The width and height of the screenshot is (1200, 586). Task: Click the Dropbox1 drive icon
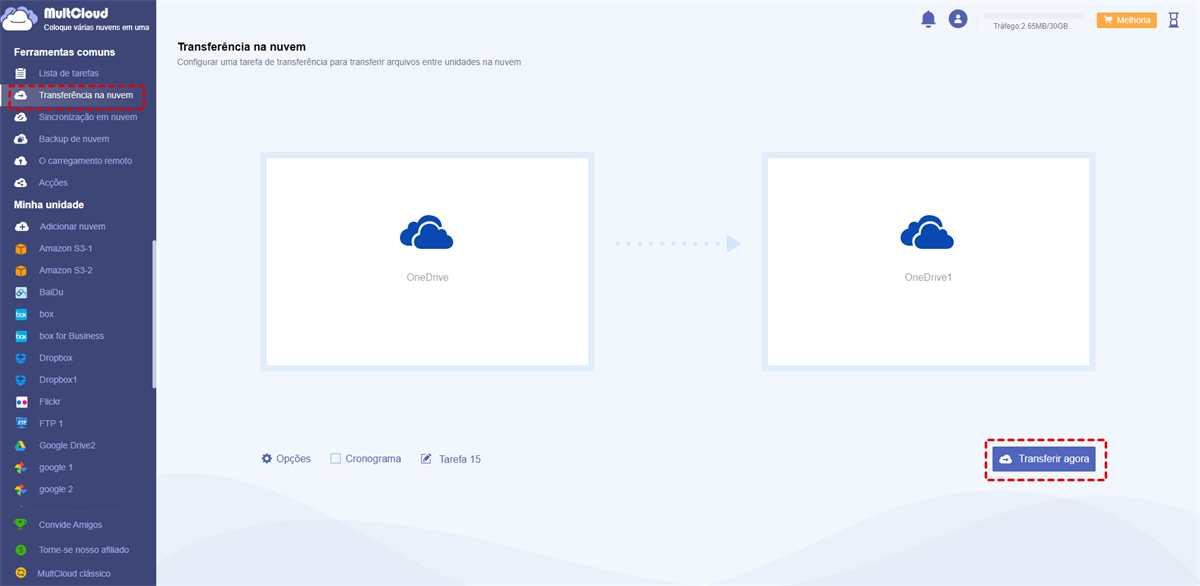pyautogui.click(x=20, y=380)
